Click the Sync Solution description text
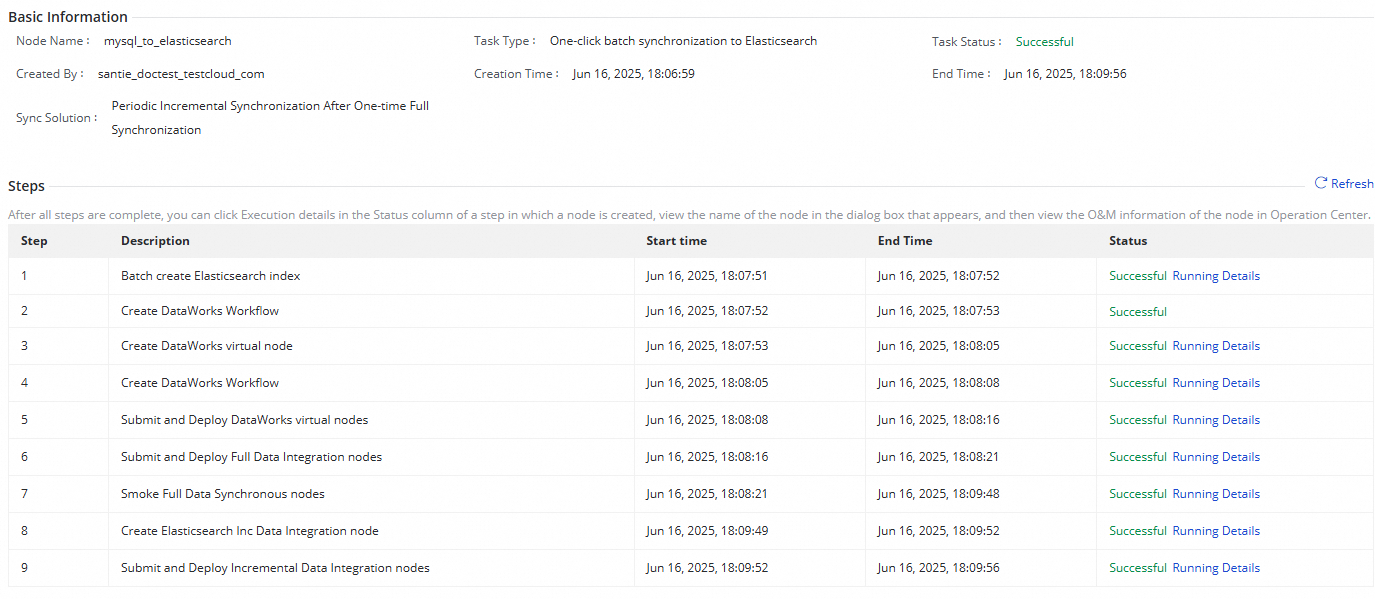This screenshot has height=599, width=1375. [x=270, y=117]
